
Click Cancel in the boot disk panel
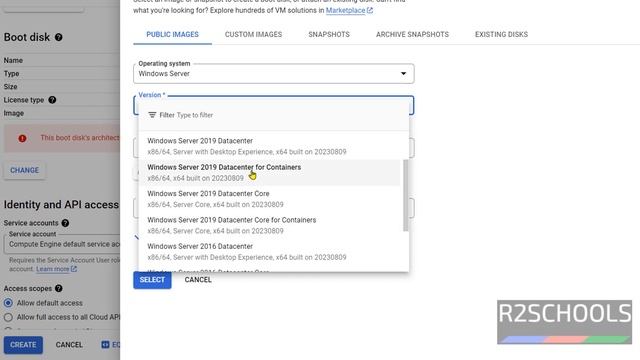198,280
